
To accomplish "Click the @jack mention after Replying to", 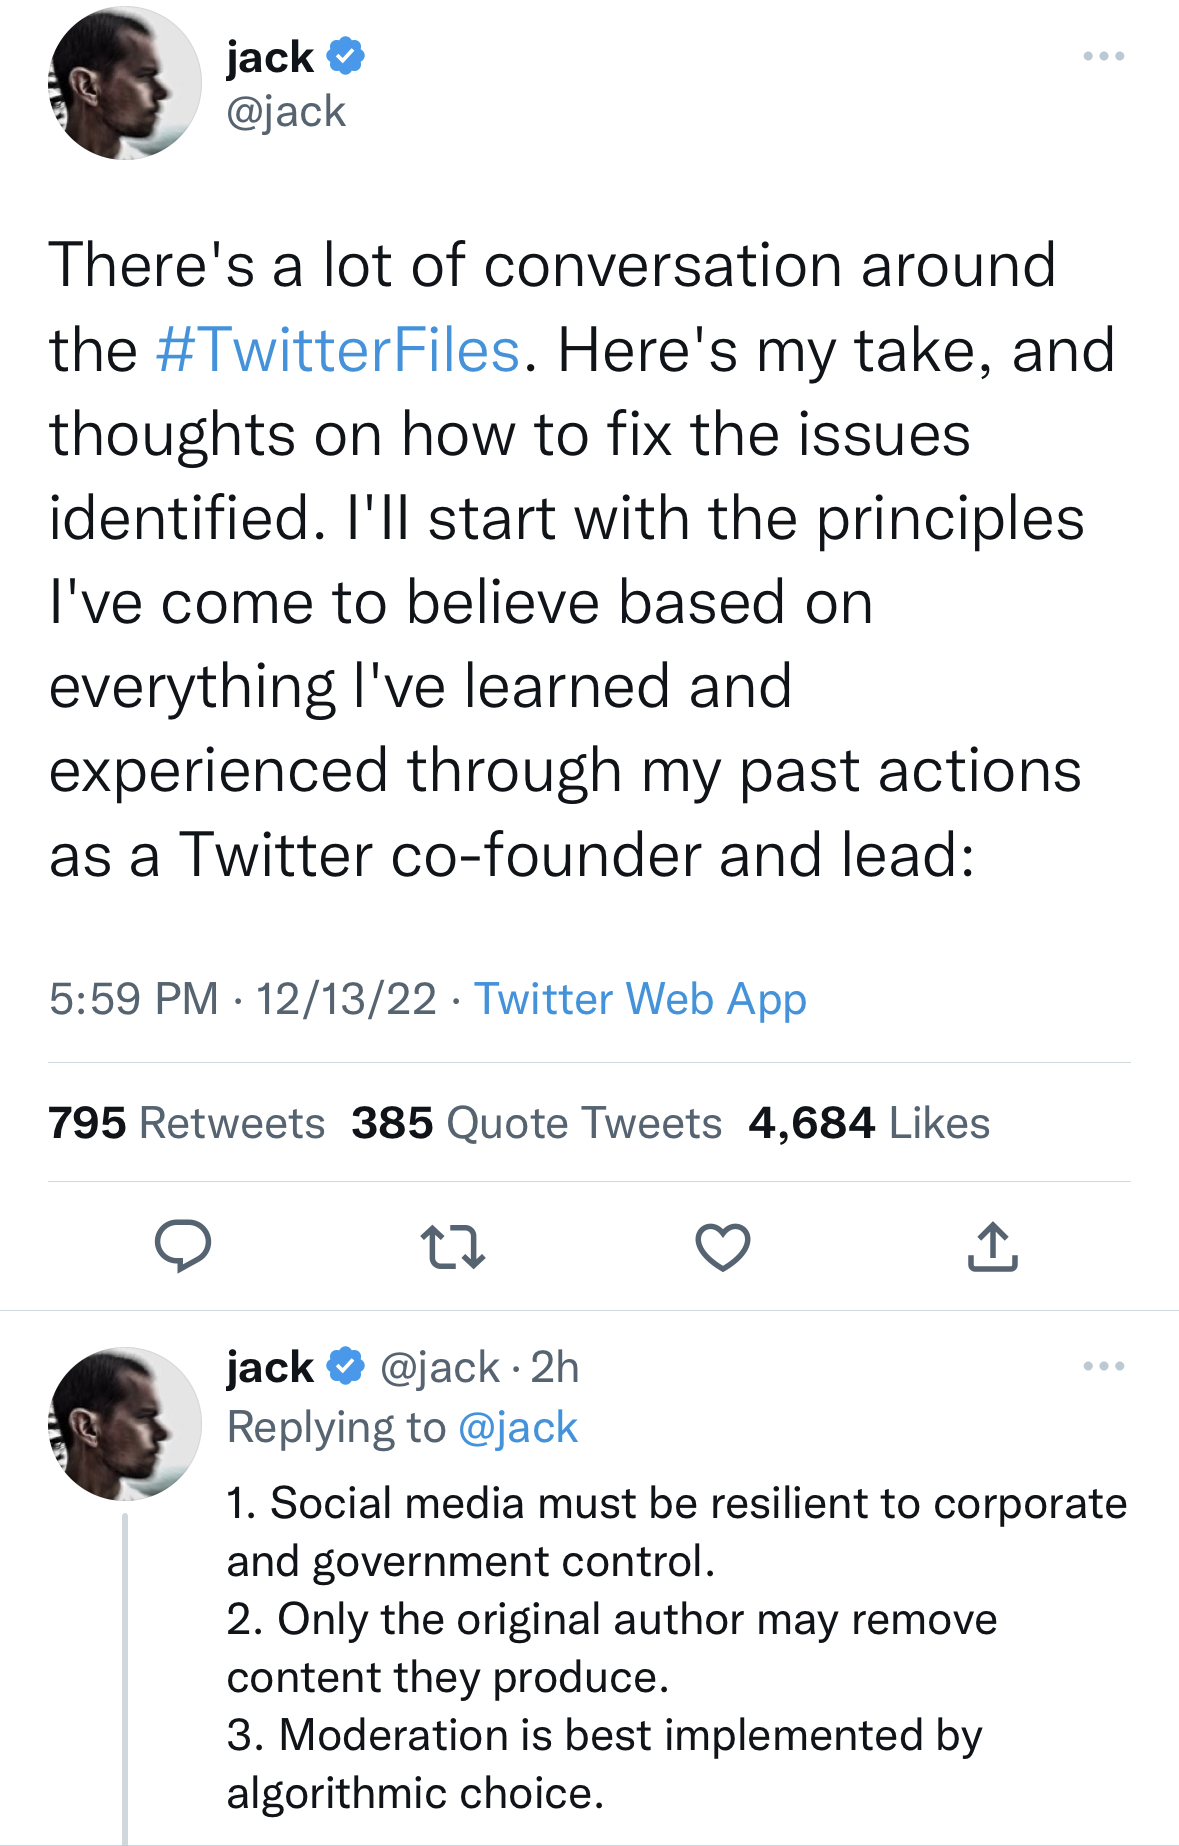I will (517, 1427).
